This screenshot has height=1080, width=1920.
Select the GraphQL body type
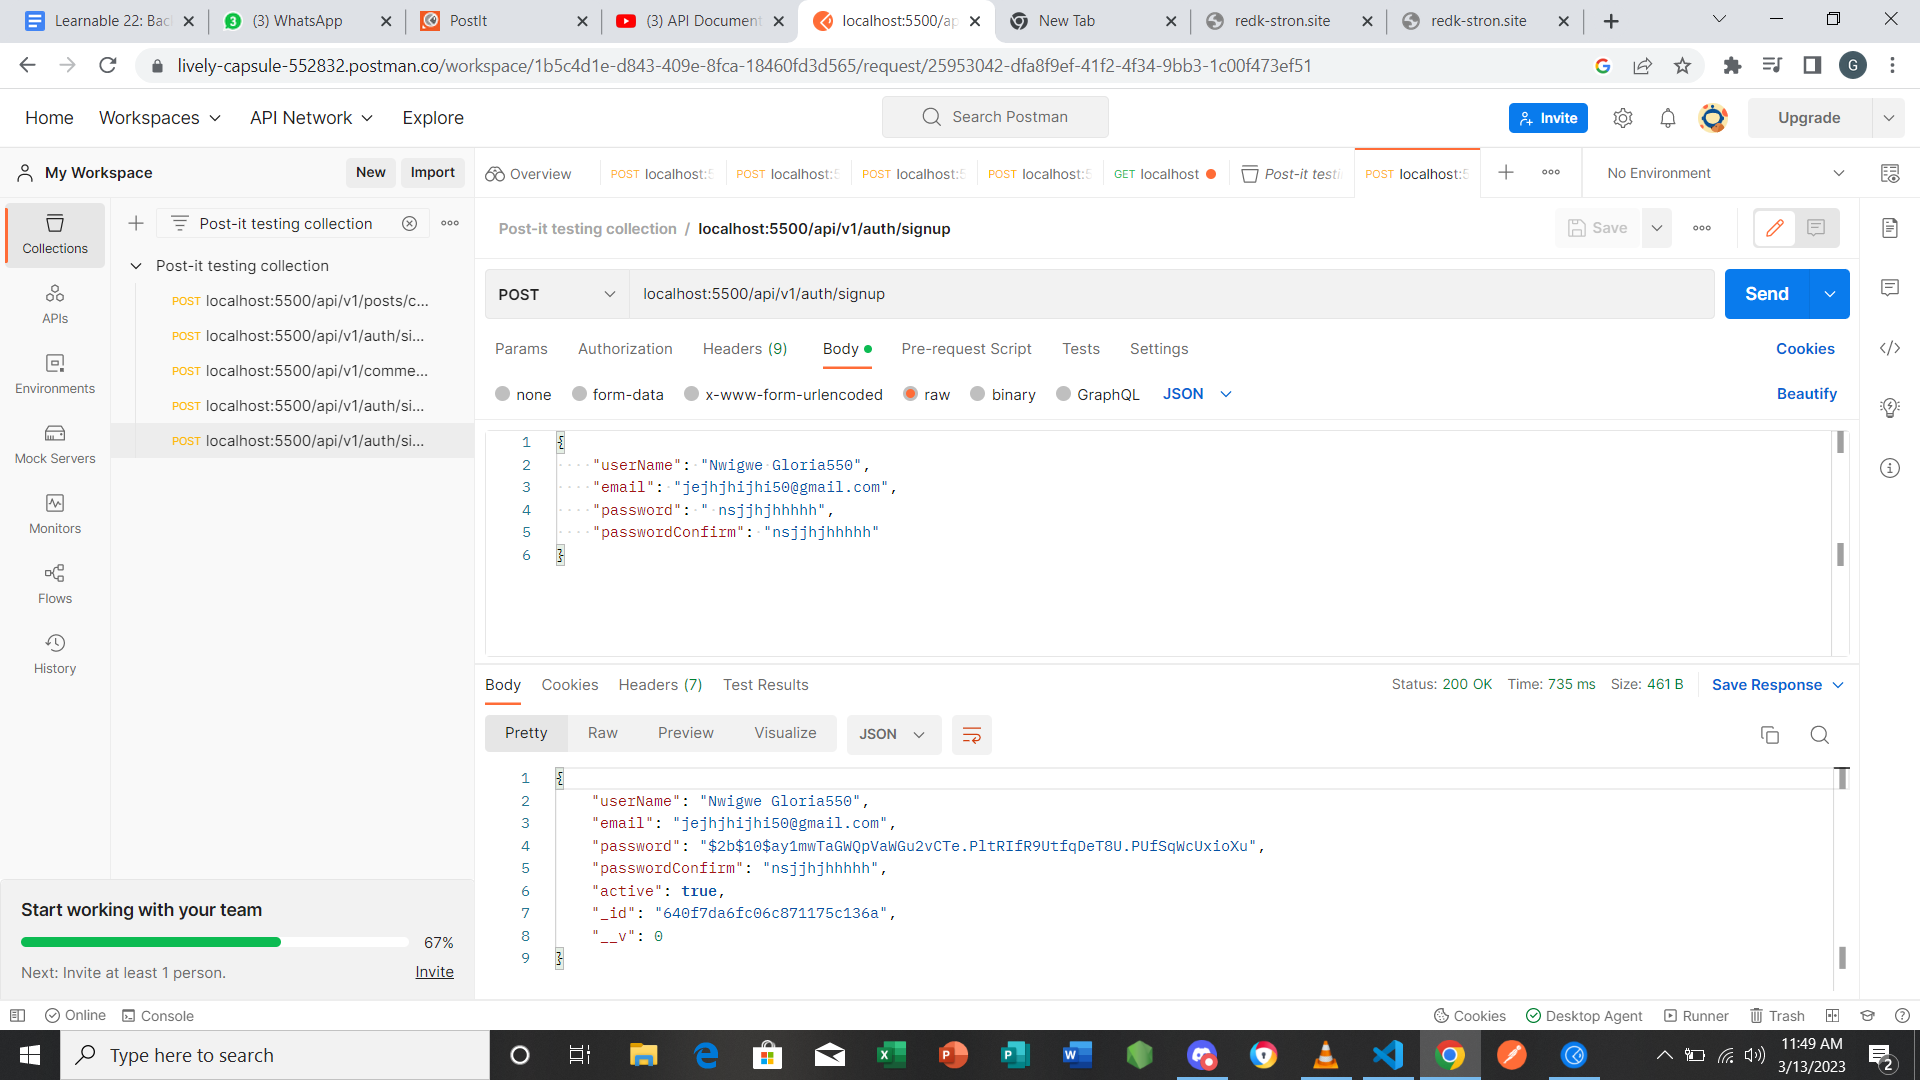(1098, 394)
